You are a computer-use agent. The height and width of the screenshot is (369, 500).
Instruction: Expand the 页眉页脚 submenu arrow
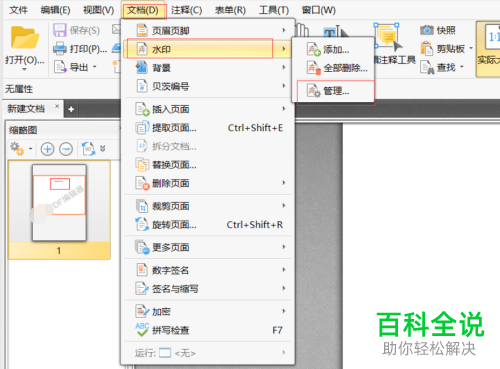(x=284, y=30)
